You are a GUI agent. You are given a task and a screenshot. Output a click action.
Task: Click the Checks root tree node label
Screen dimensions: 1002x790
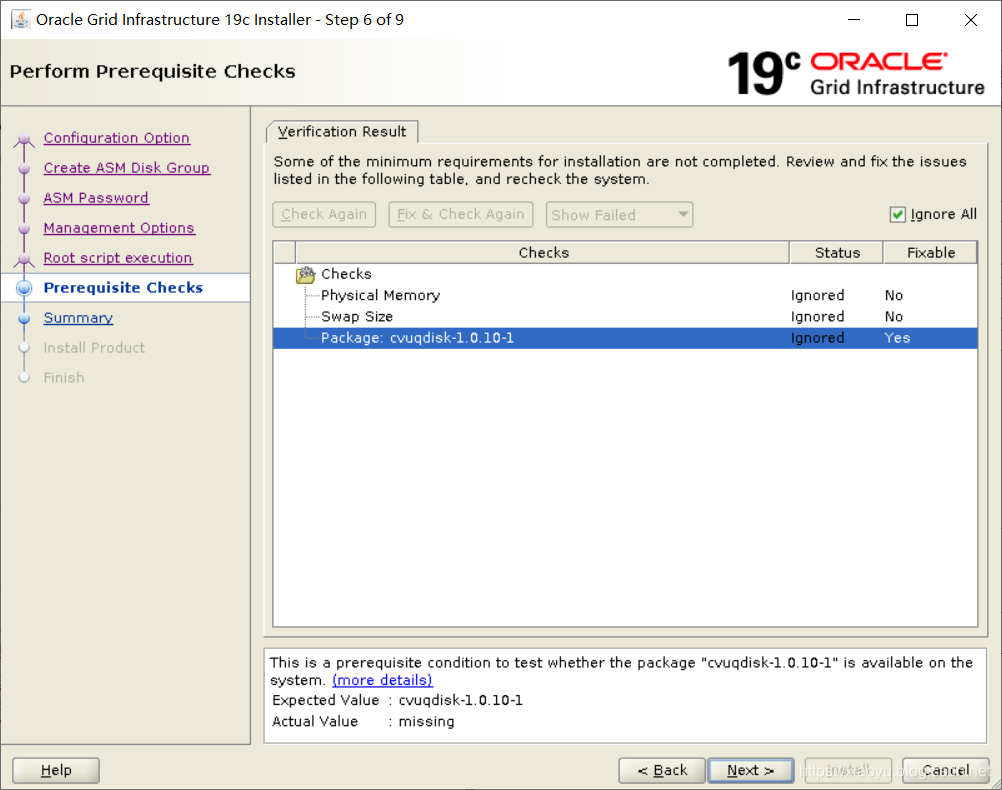click(346, 274)
